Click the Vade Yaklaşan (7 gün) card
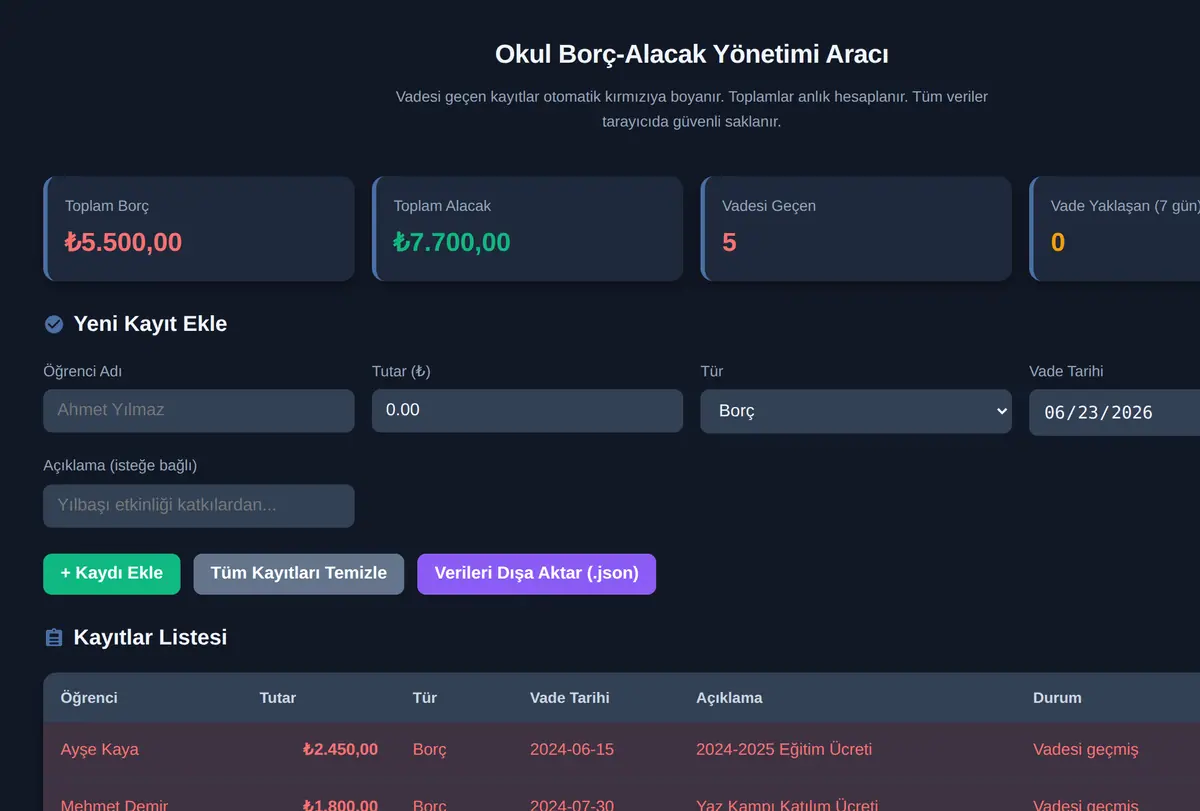This screenshot has width=1200, height=811. tap(1114, 229)
